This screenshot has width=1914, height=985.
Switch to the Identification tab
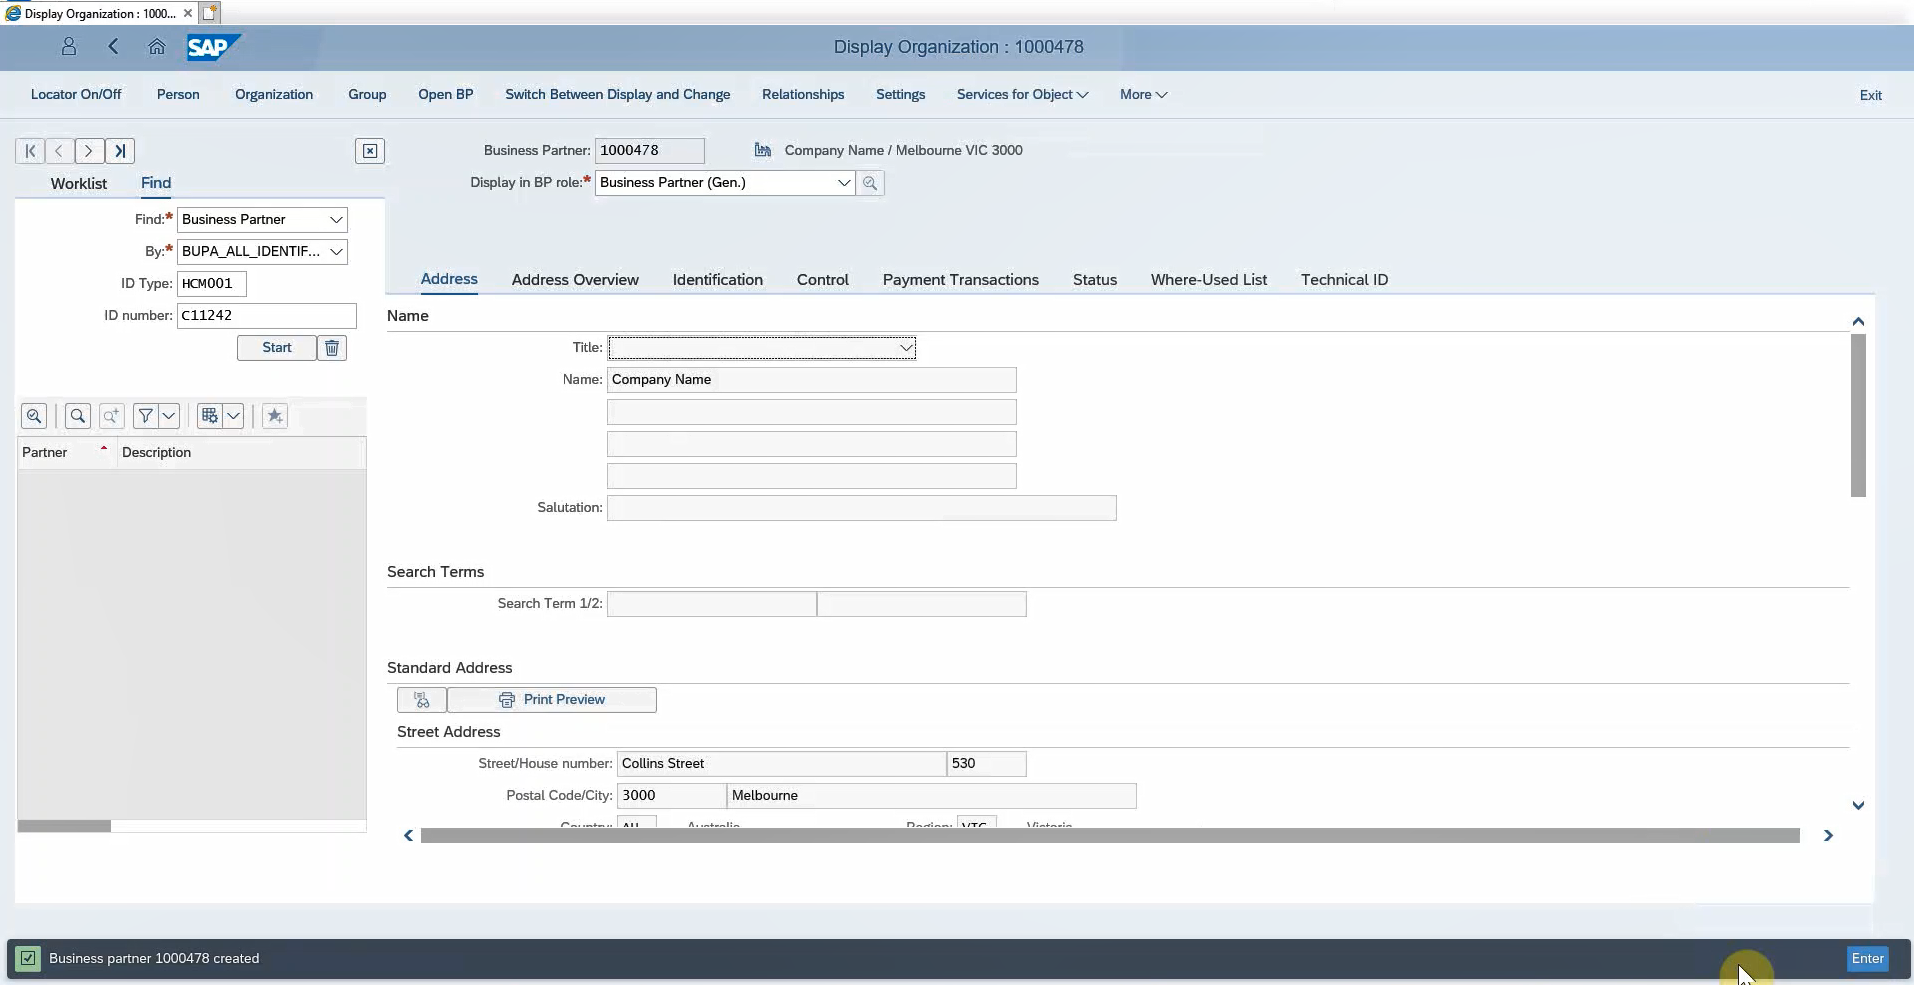717,280
